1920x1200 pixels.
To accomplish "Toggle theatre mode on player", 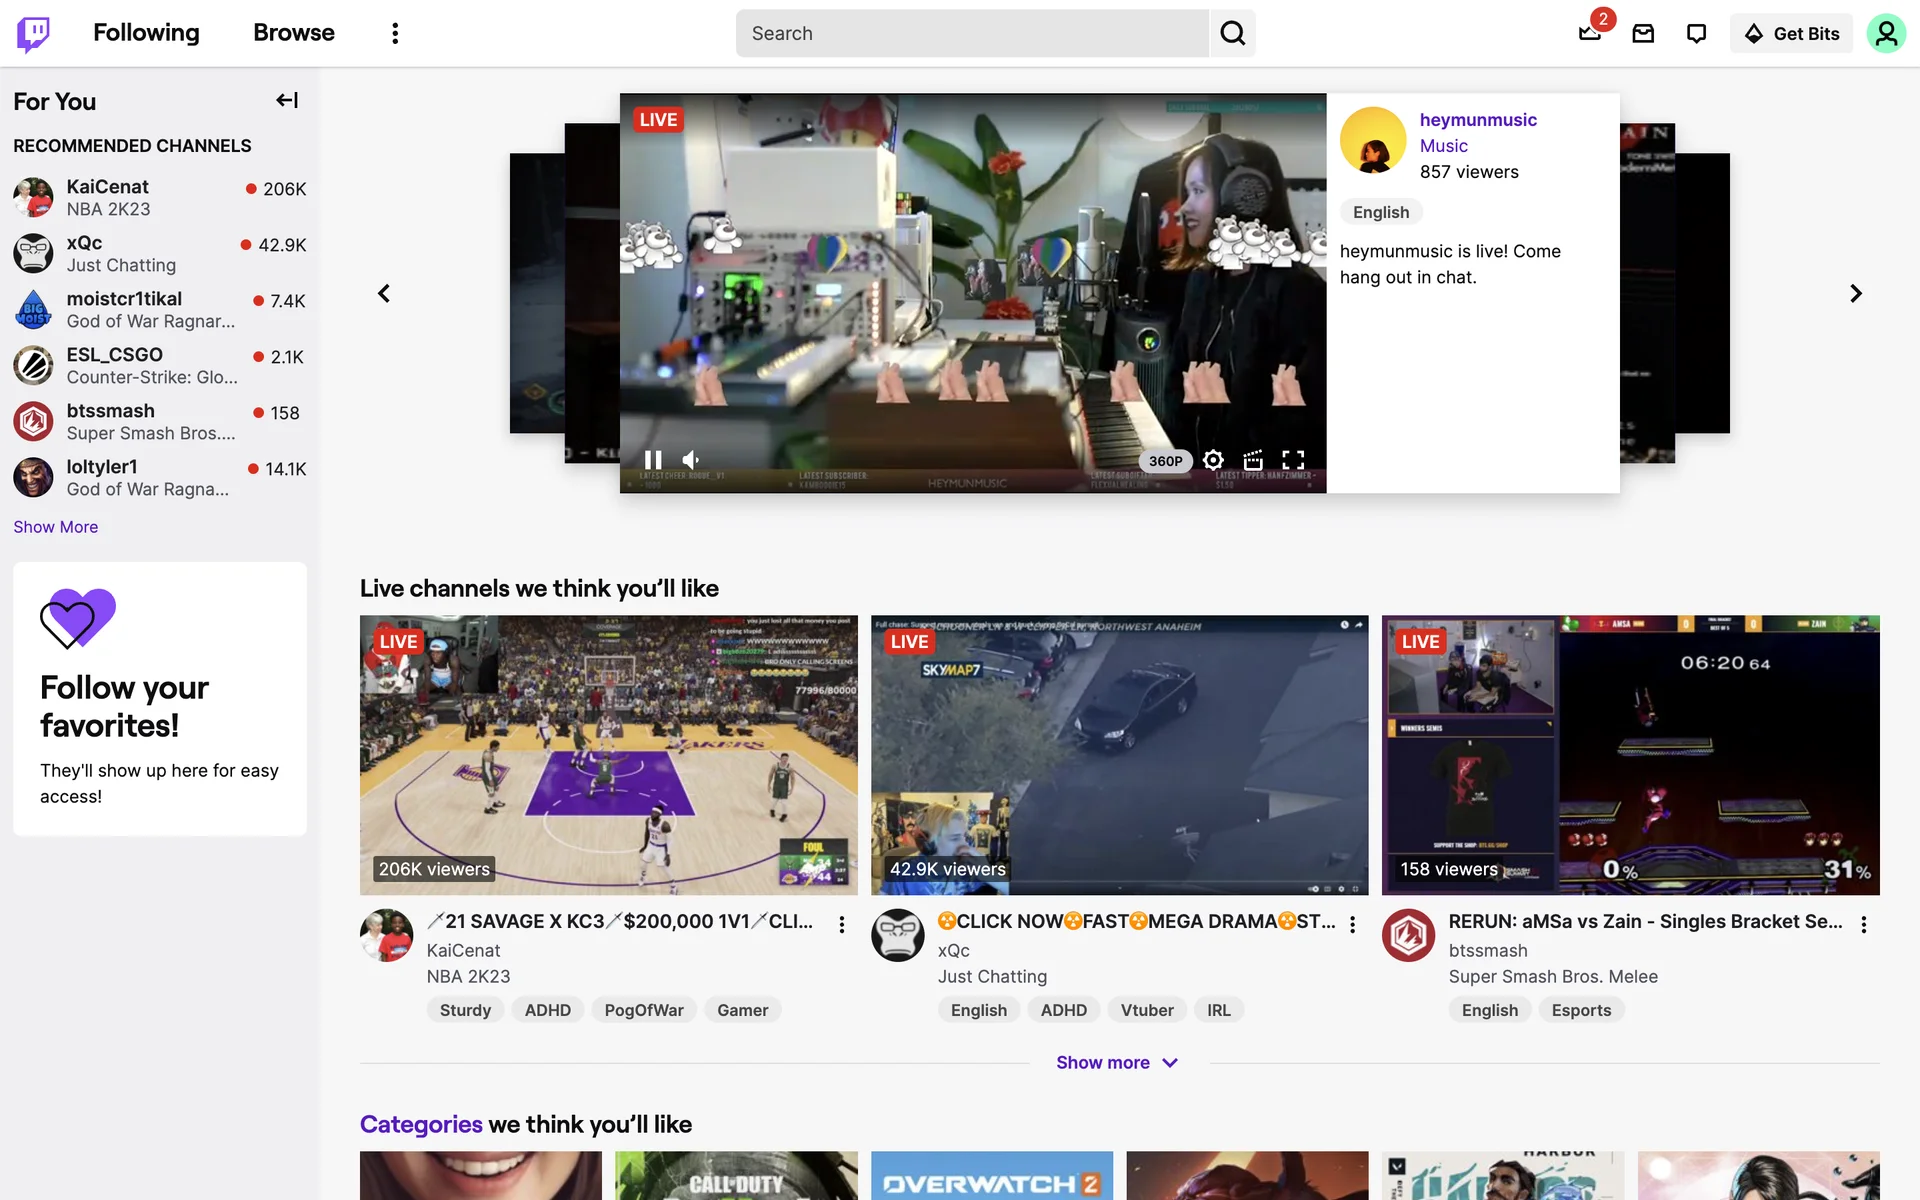I will point(1253,460).
